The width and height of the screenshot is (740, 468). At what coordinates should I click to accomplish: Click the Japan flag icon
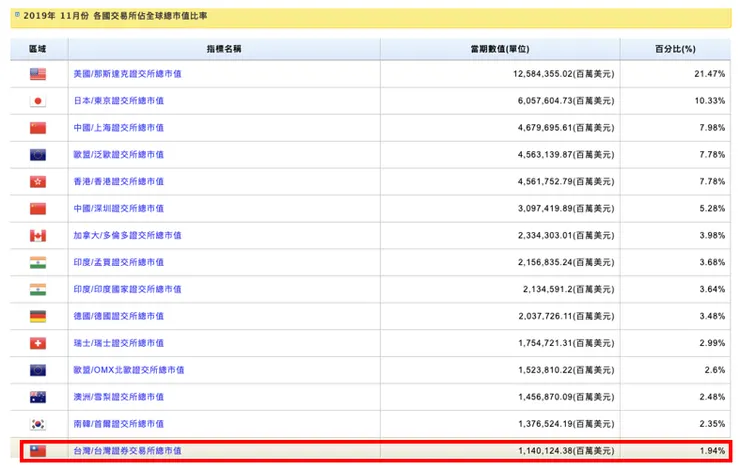[38, 101]
